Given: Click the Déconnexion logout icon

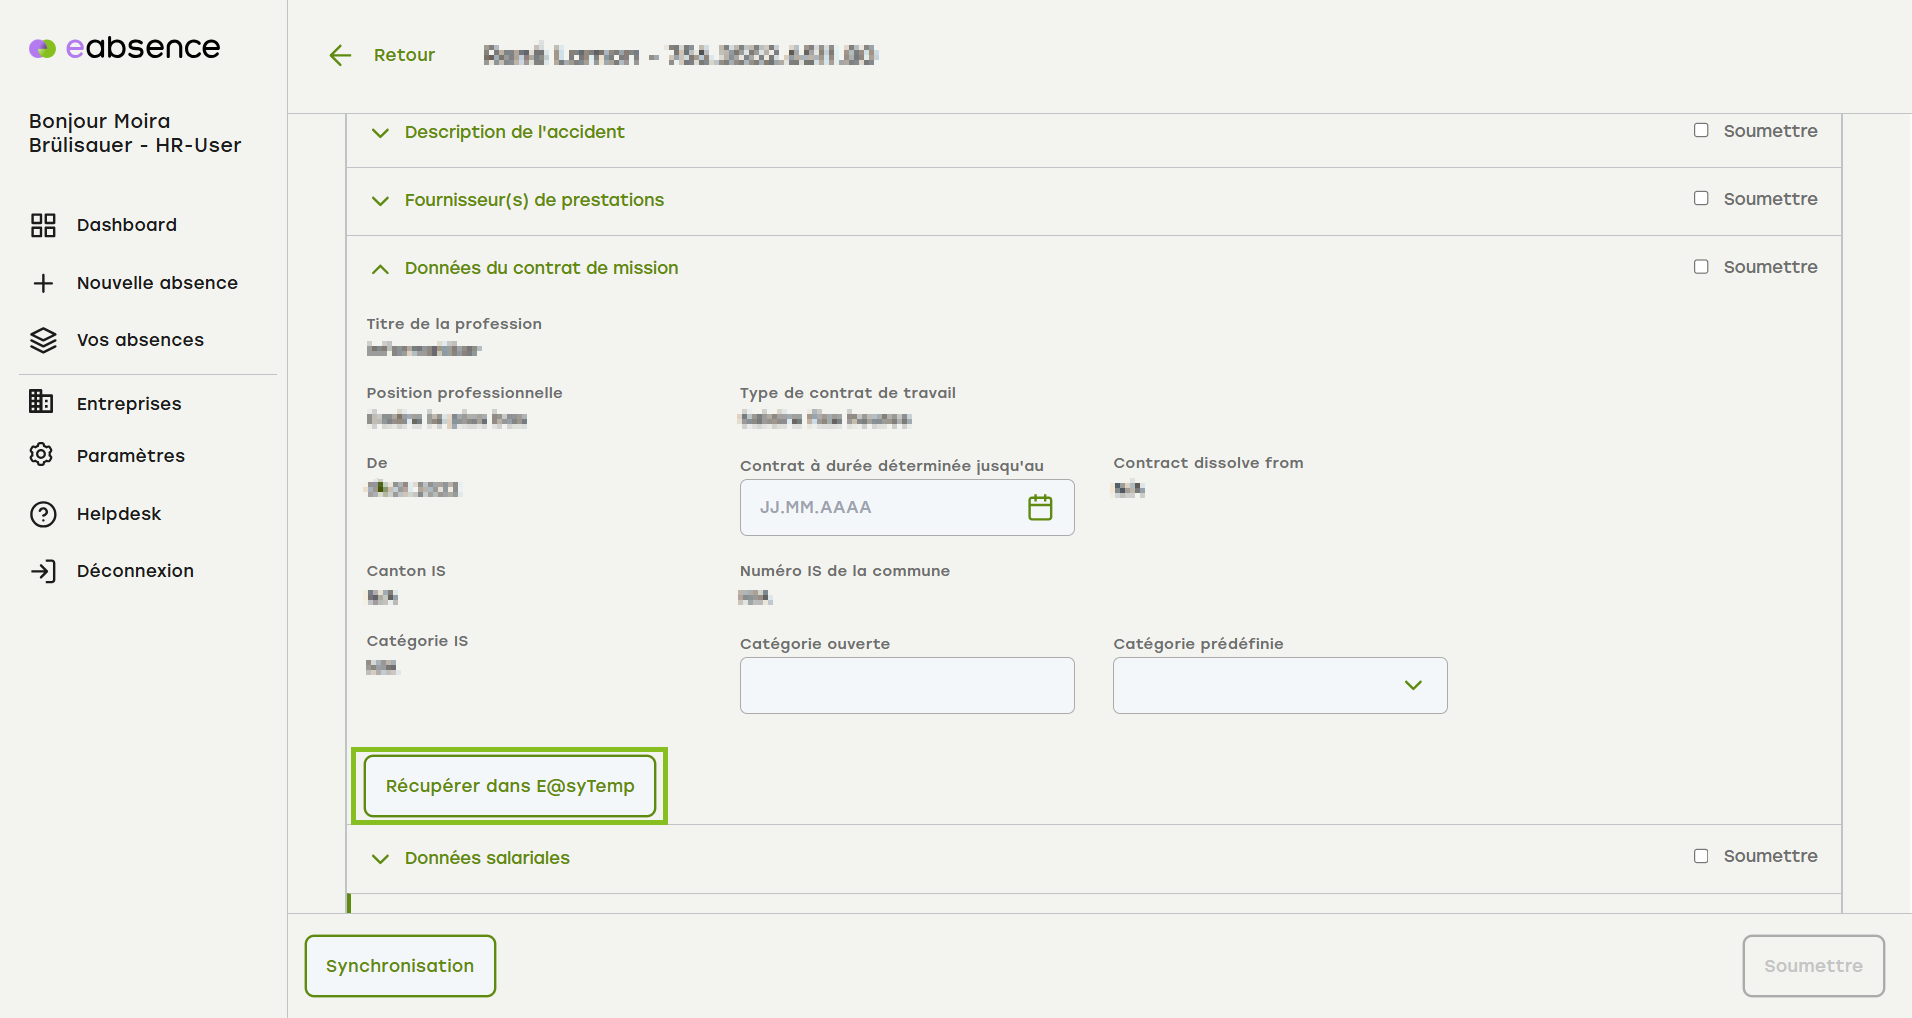Looking at the screenshot, I should tap(43, 571).
